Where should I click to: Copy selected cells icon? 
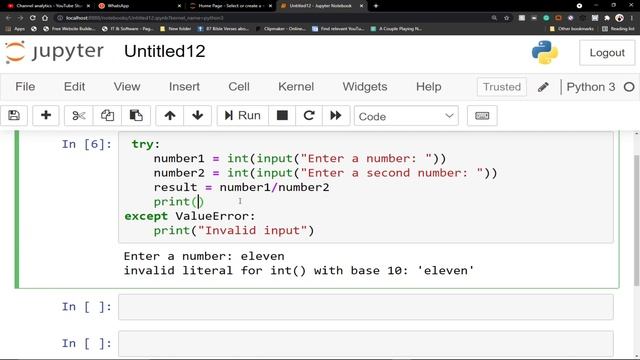click(x=107, y=116)
